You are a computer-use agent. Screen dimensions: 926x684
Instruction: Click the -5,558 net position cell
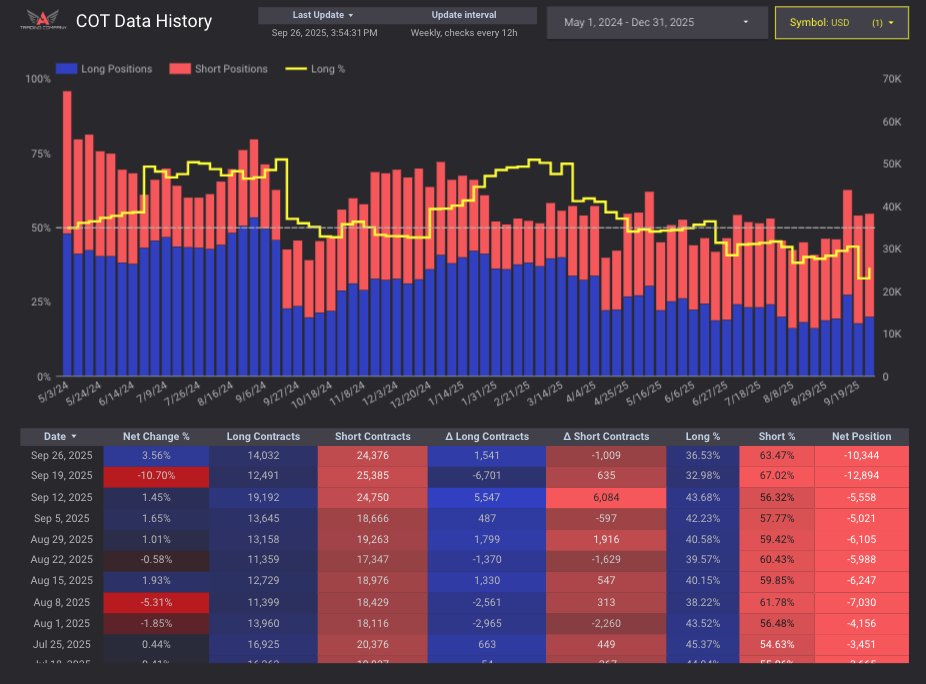tap(862, 497)
